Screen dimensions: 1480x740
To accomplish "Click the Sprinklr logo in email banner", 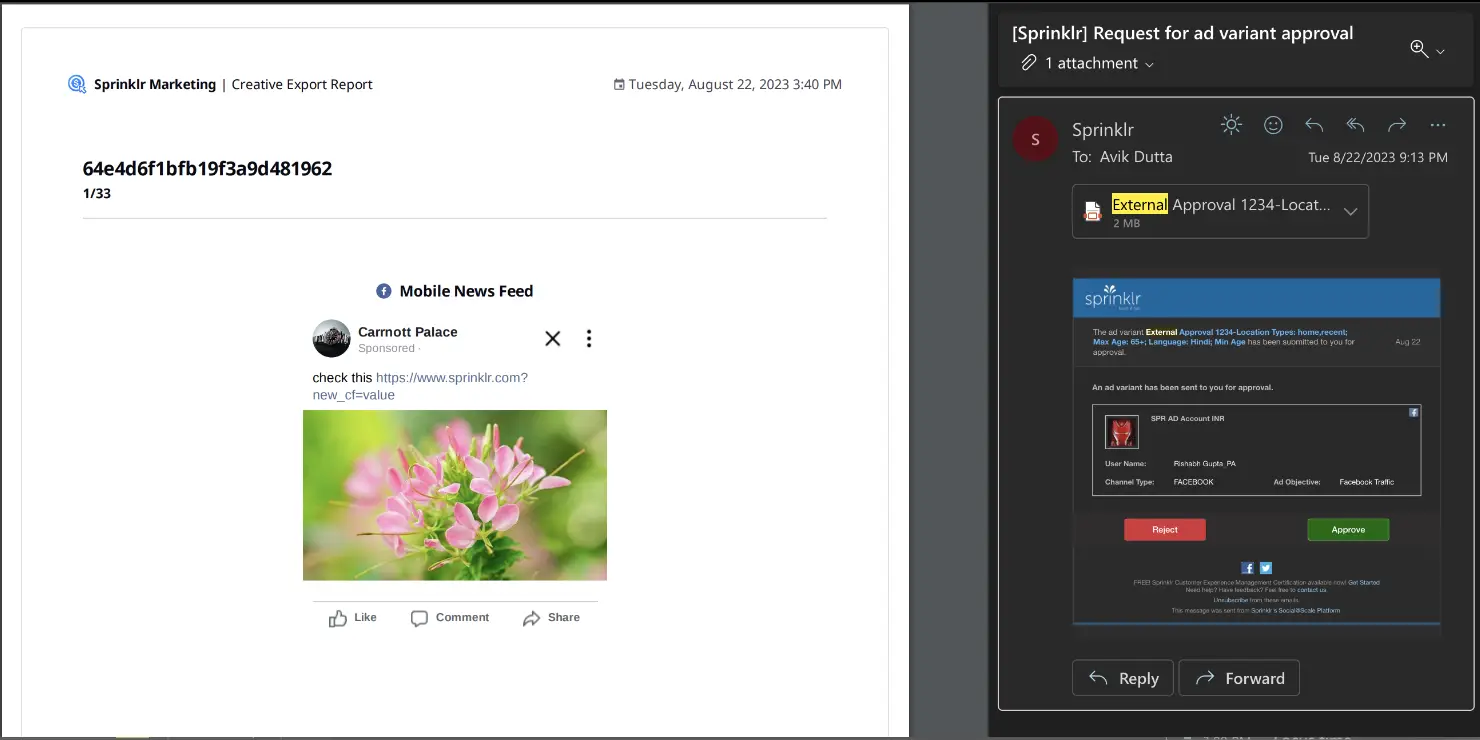I will pos(1113,298).
